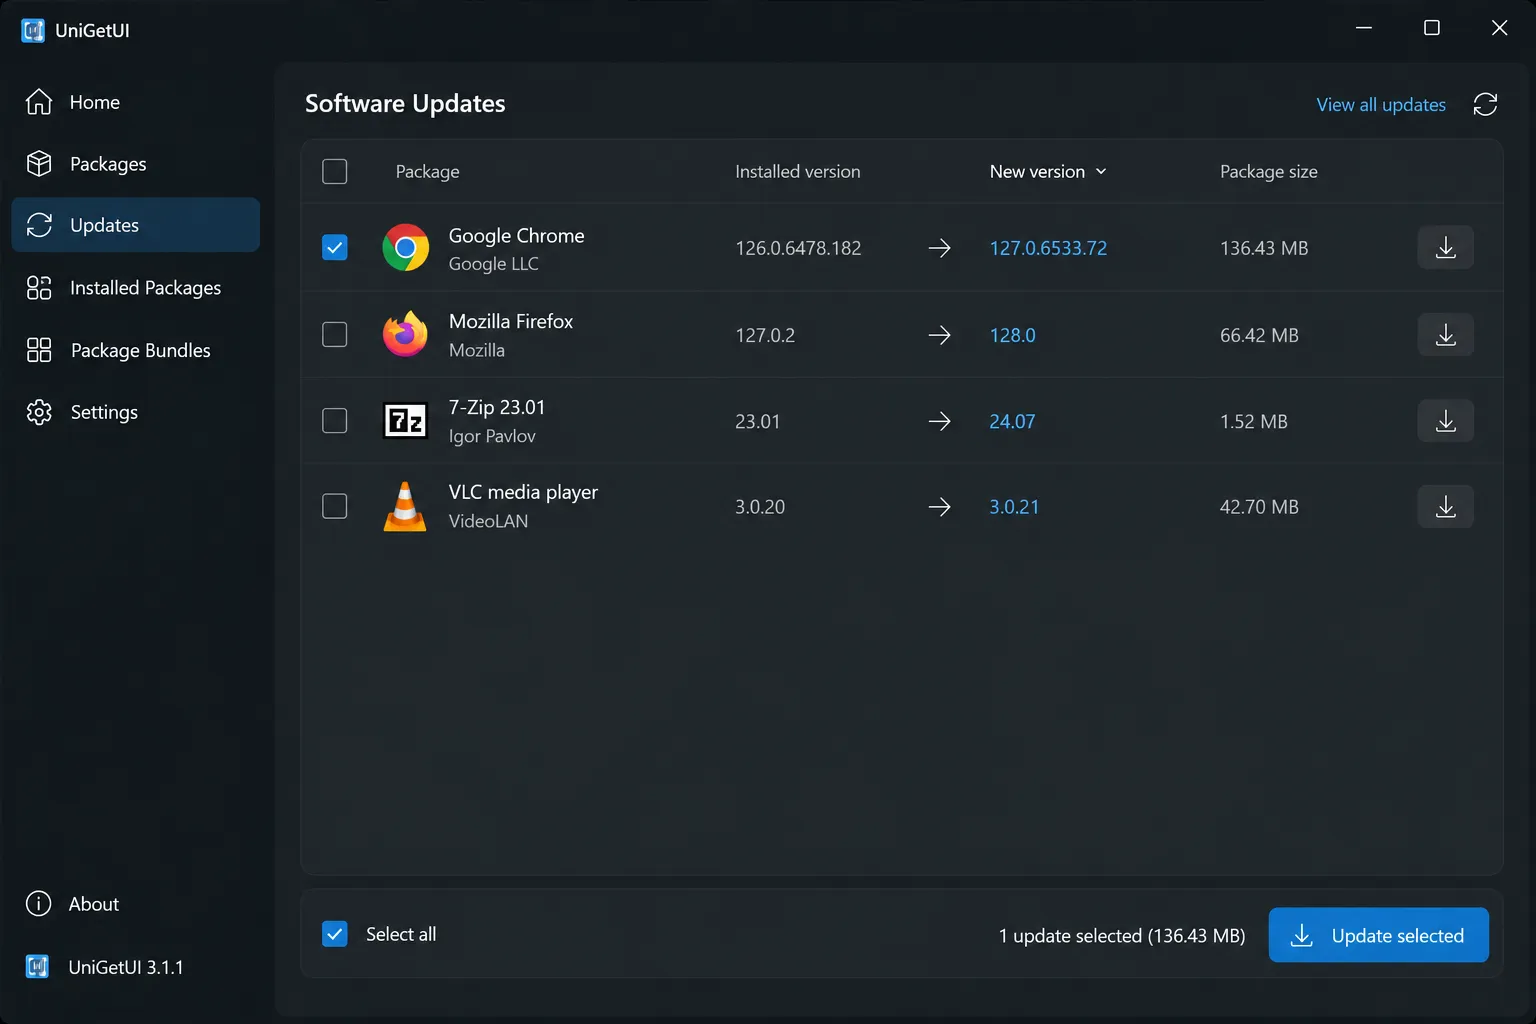The width and height of the screenshot is (1536, 1024).
Task: Click the Package Bundles icon
Action: tap(39, 350)
